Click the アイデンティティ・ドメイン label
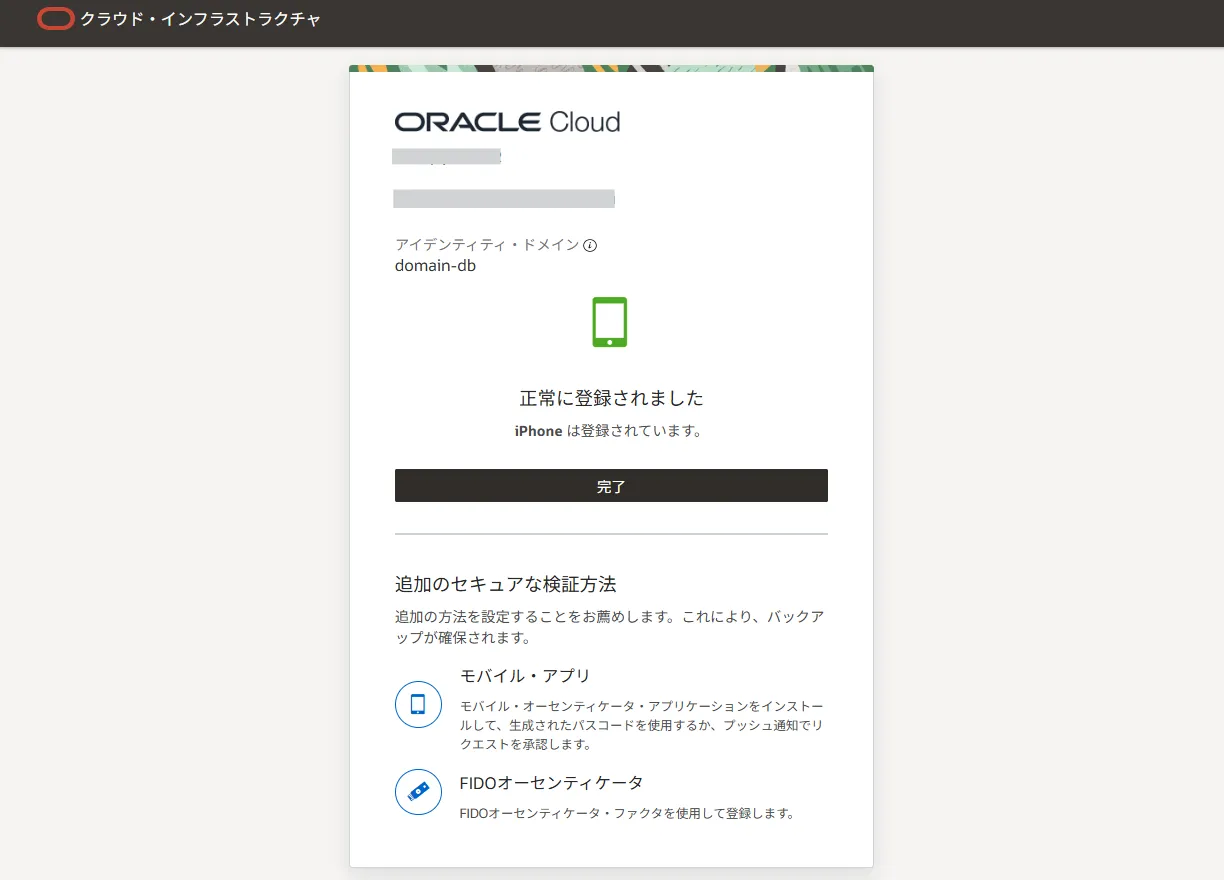1224x880 pixels. tap(486, 245)
